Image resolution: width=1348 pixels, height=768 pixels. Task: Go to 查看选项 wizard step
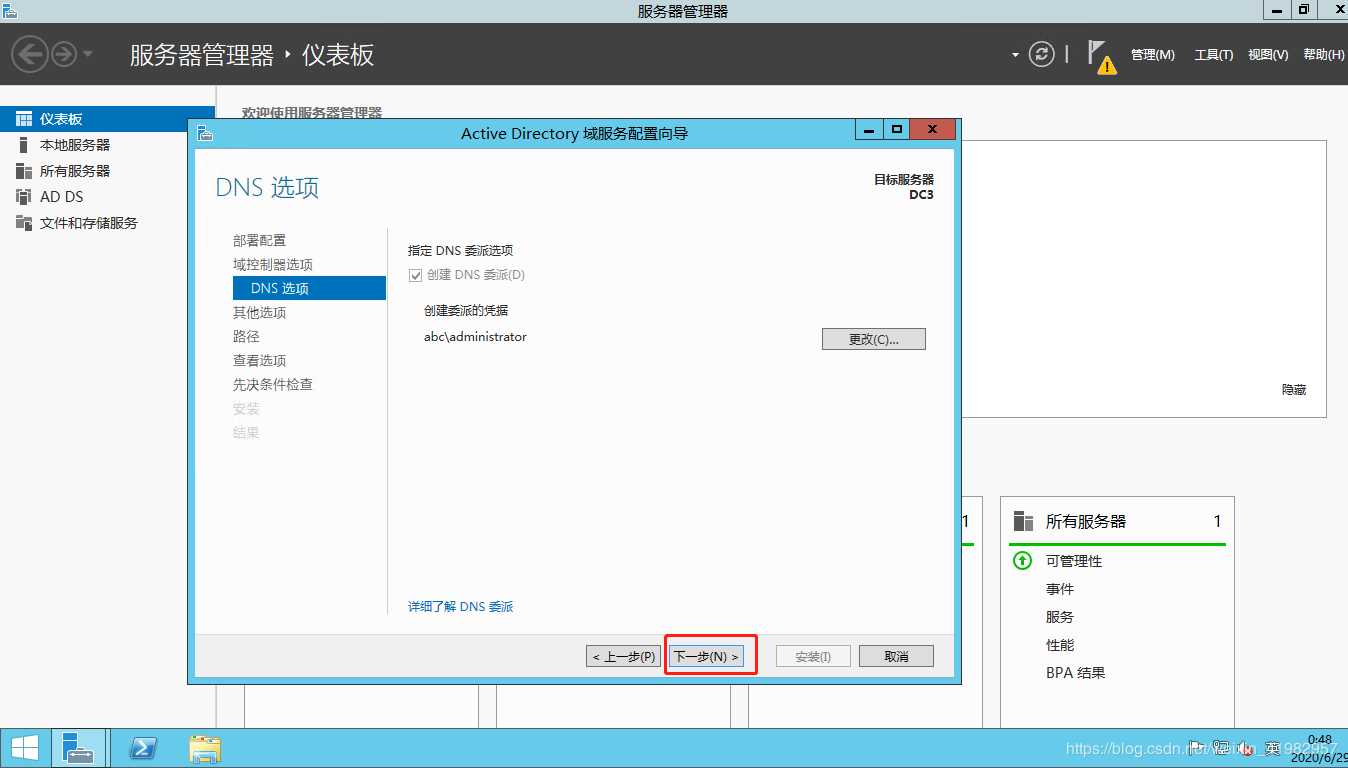pyautogui.click(x=259, y=360)
